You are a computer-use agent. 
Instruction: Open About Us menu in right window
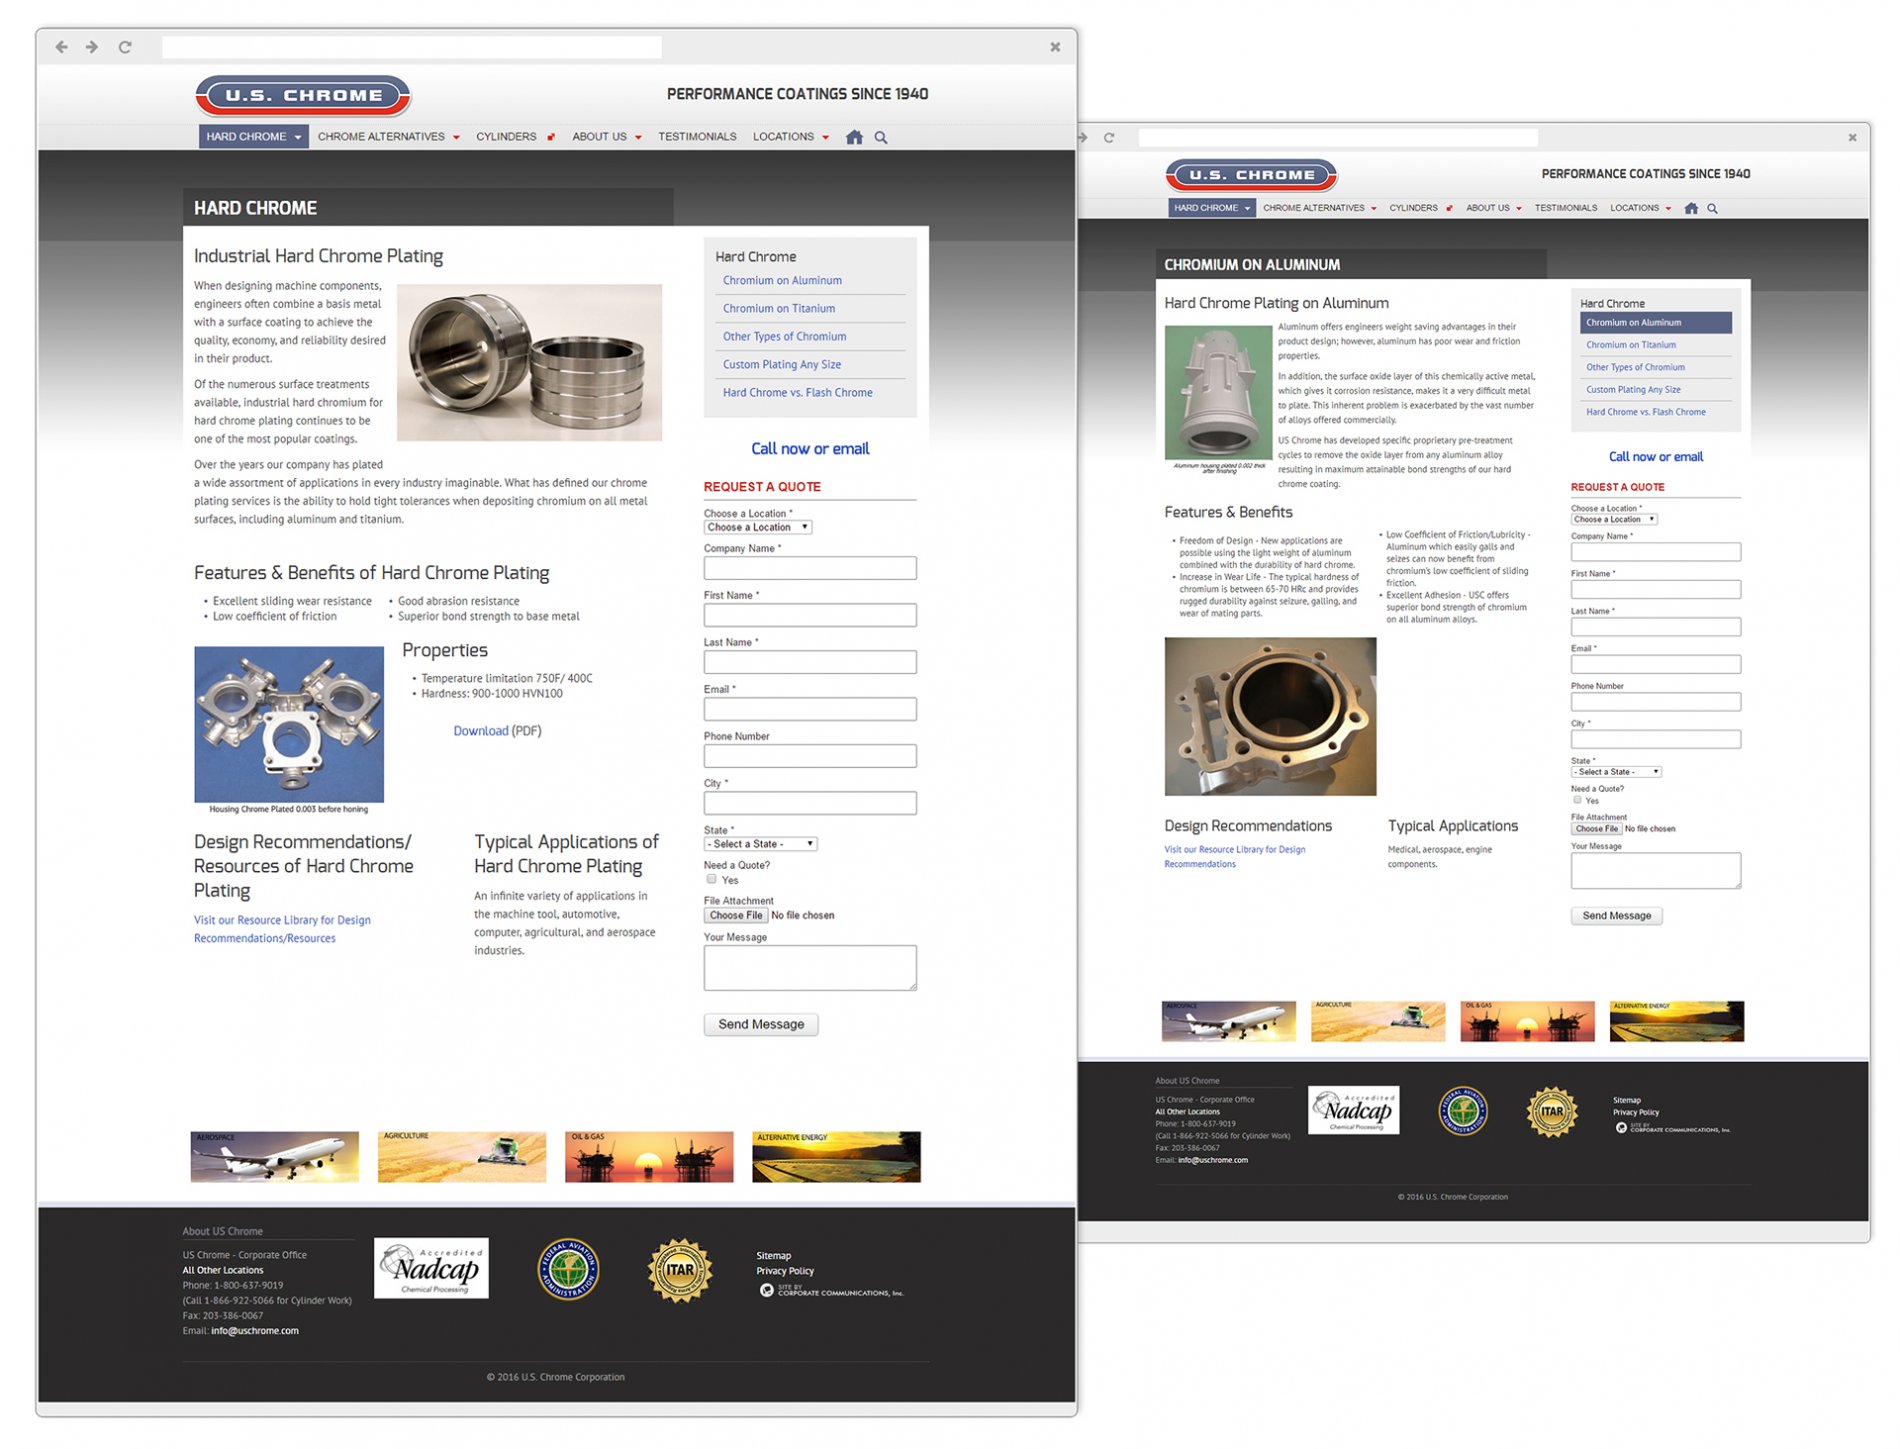click(1494, 208)
